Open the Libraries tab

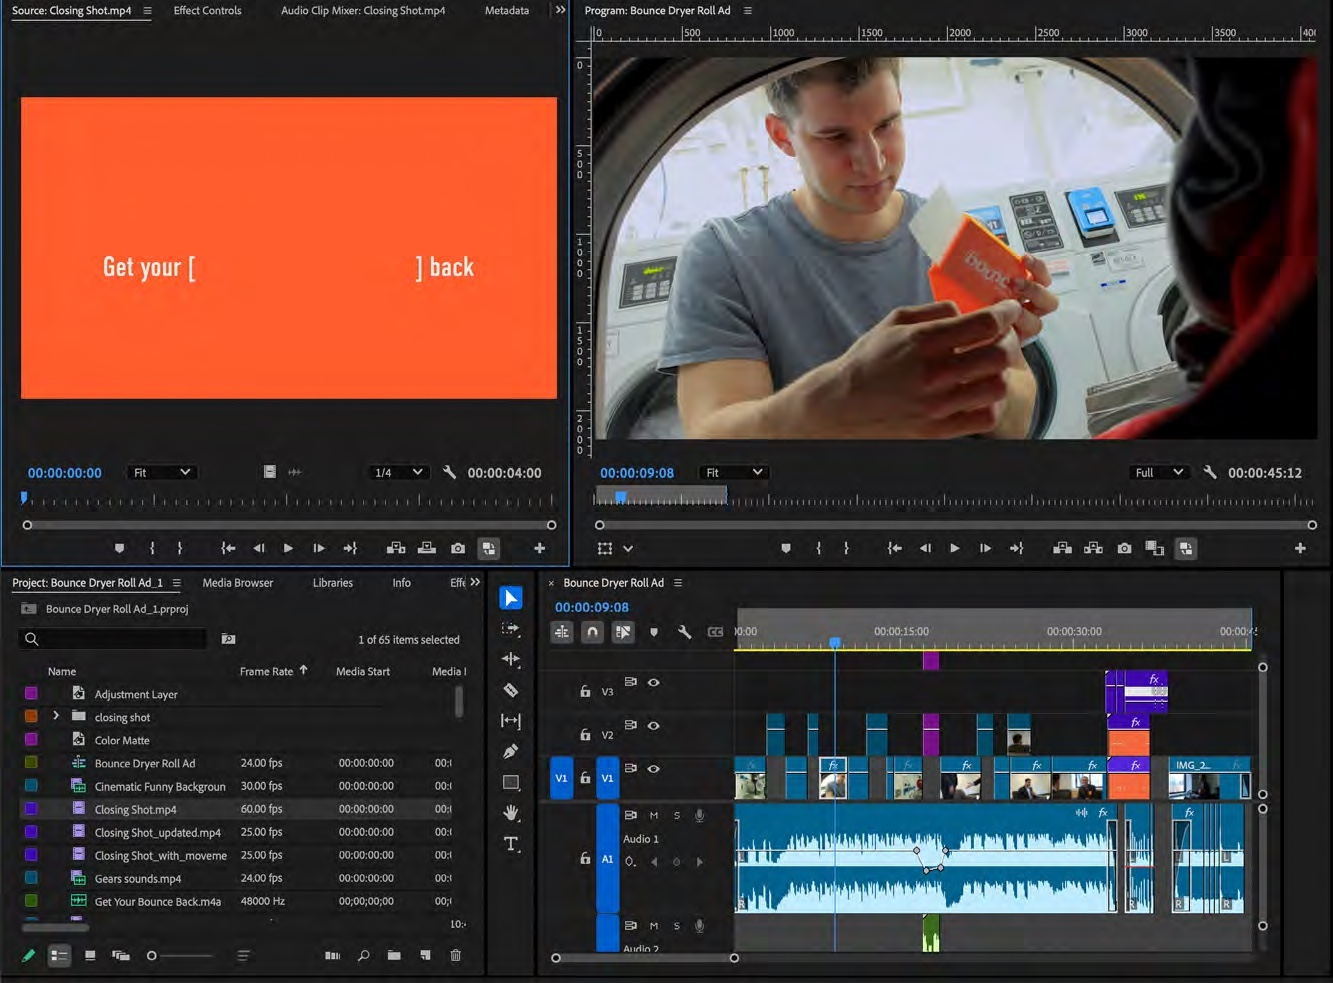click(332, 582)
